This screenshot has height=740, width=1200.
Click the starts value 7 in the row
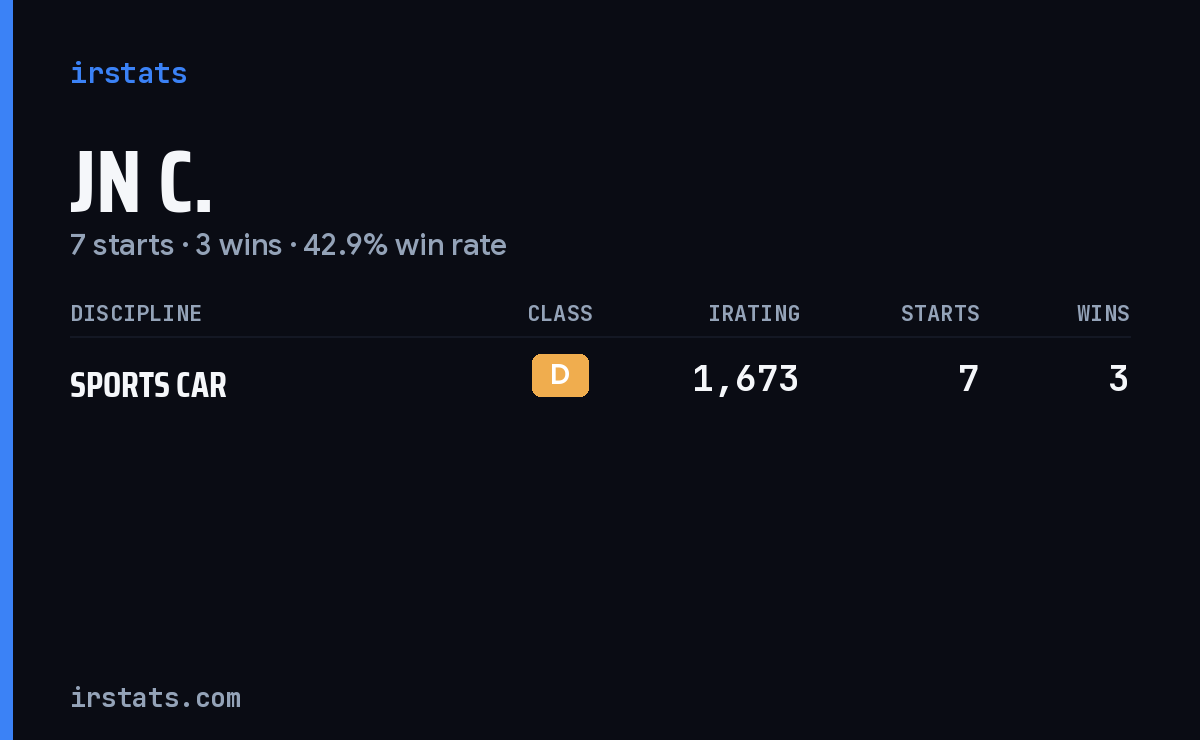tap(968, 379)
